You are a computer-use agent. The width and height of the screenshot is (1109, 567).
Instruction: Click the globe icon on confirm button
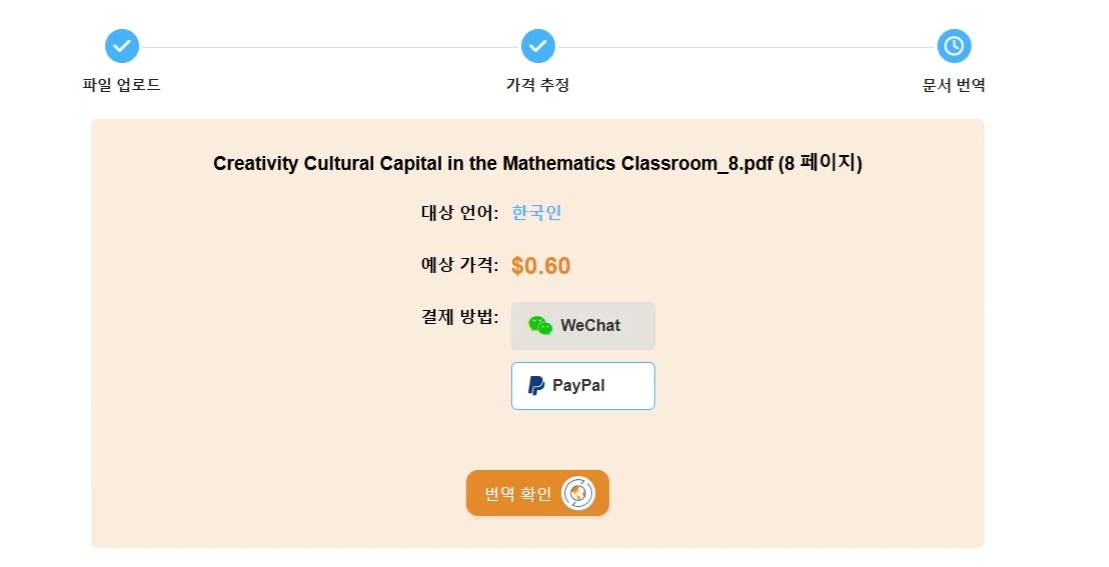pos(578,493)
